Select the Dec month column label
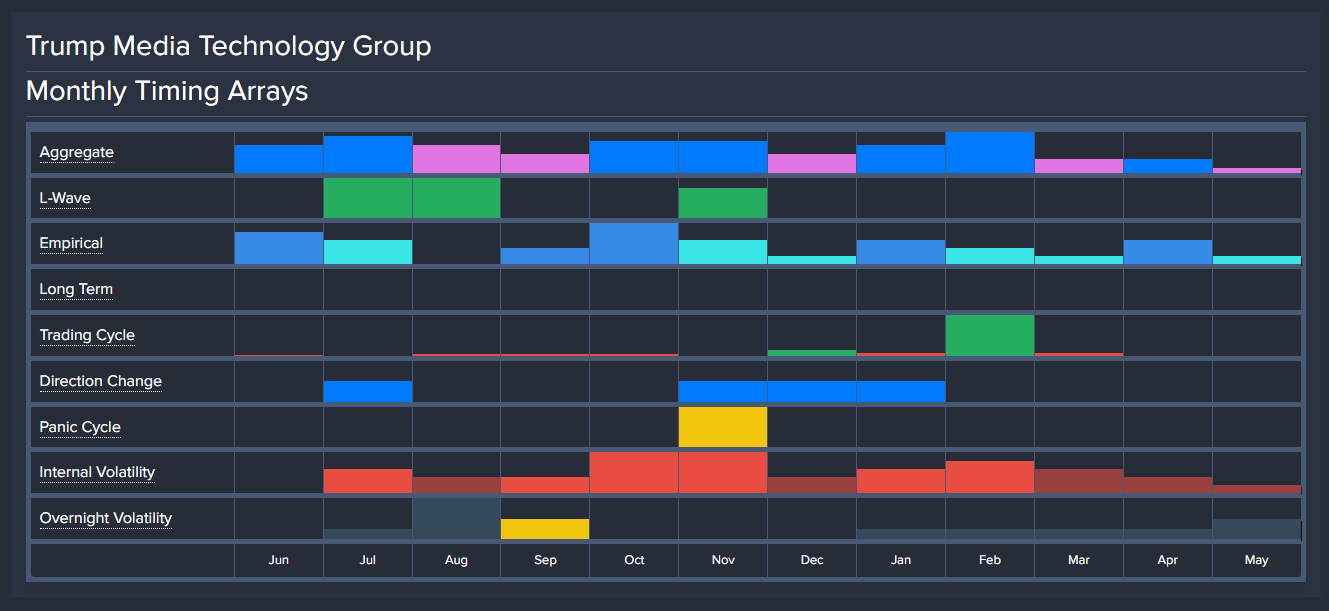Viewport: 1329px width, 611px height. [x=812, y=560]
